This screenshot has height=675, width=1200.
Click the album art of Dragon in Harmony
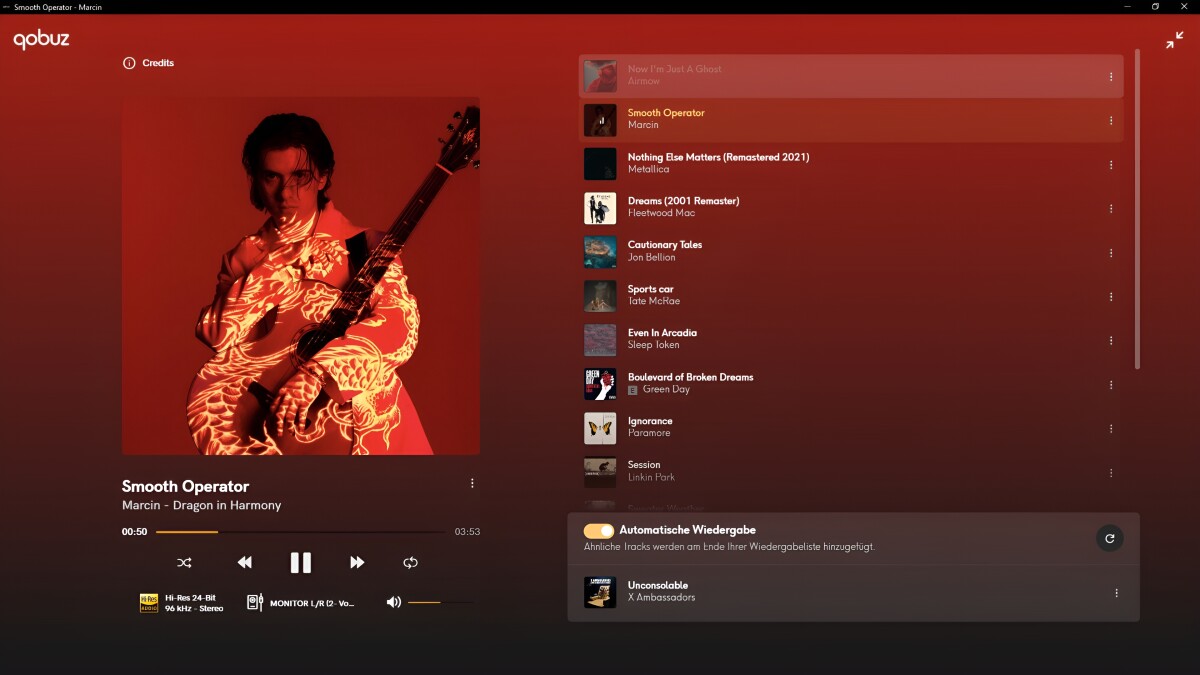(x=300, y=275)
